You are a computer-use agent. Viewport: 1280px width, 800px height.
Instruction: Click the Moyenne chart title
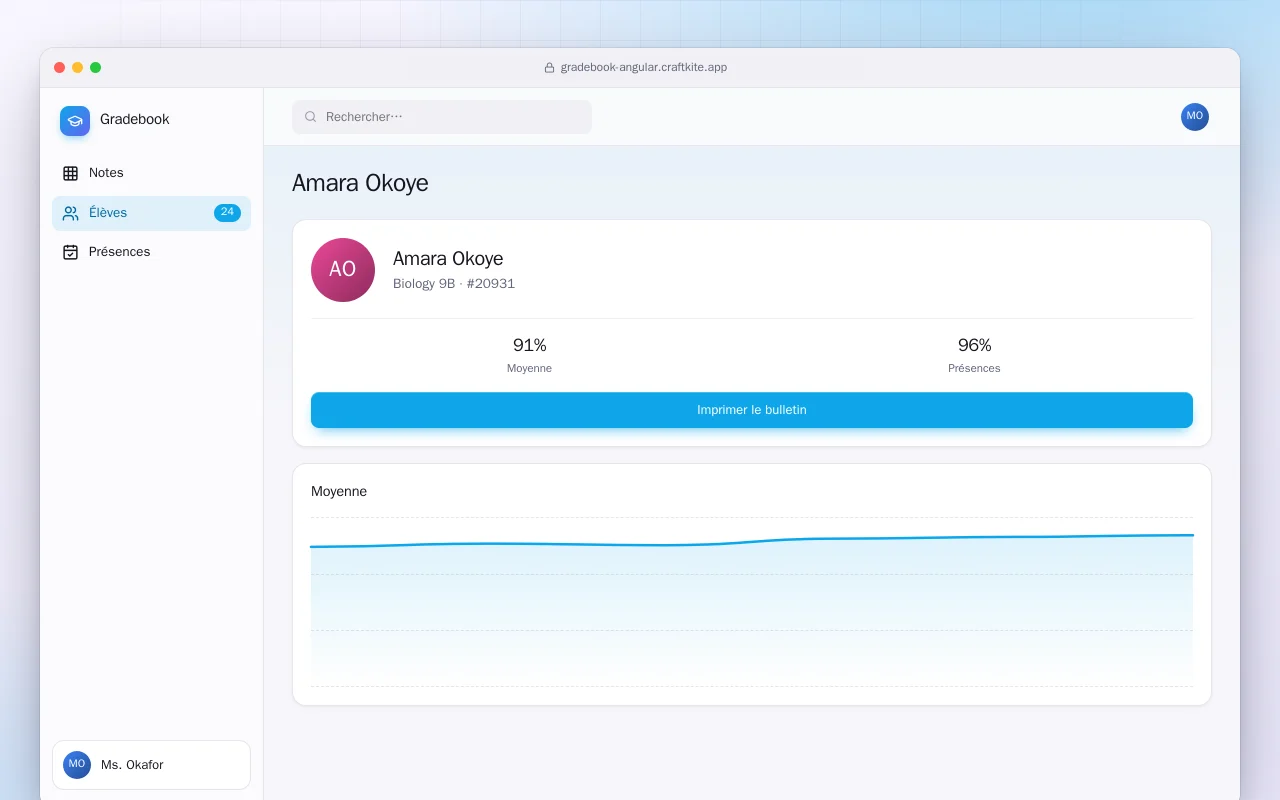click(x=339, y=492)
